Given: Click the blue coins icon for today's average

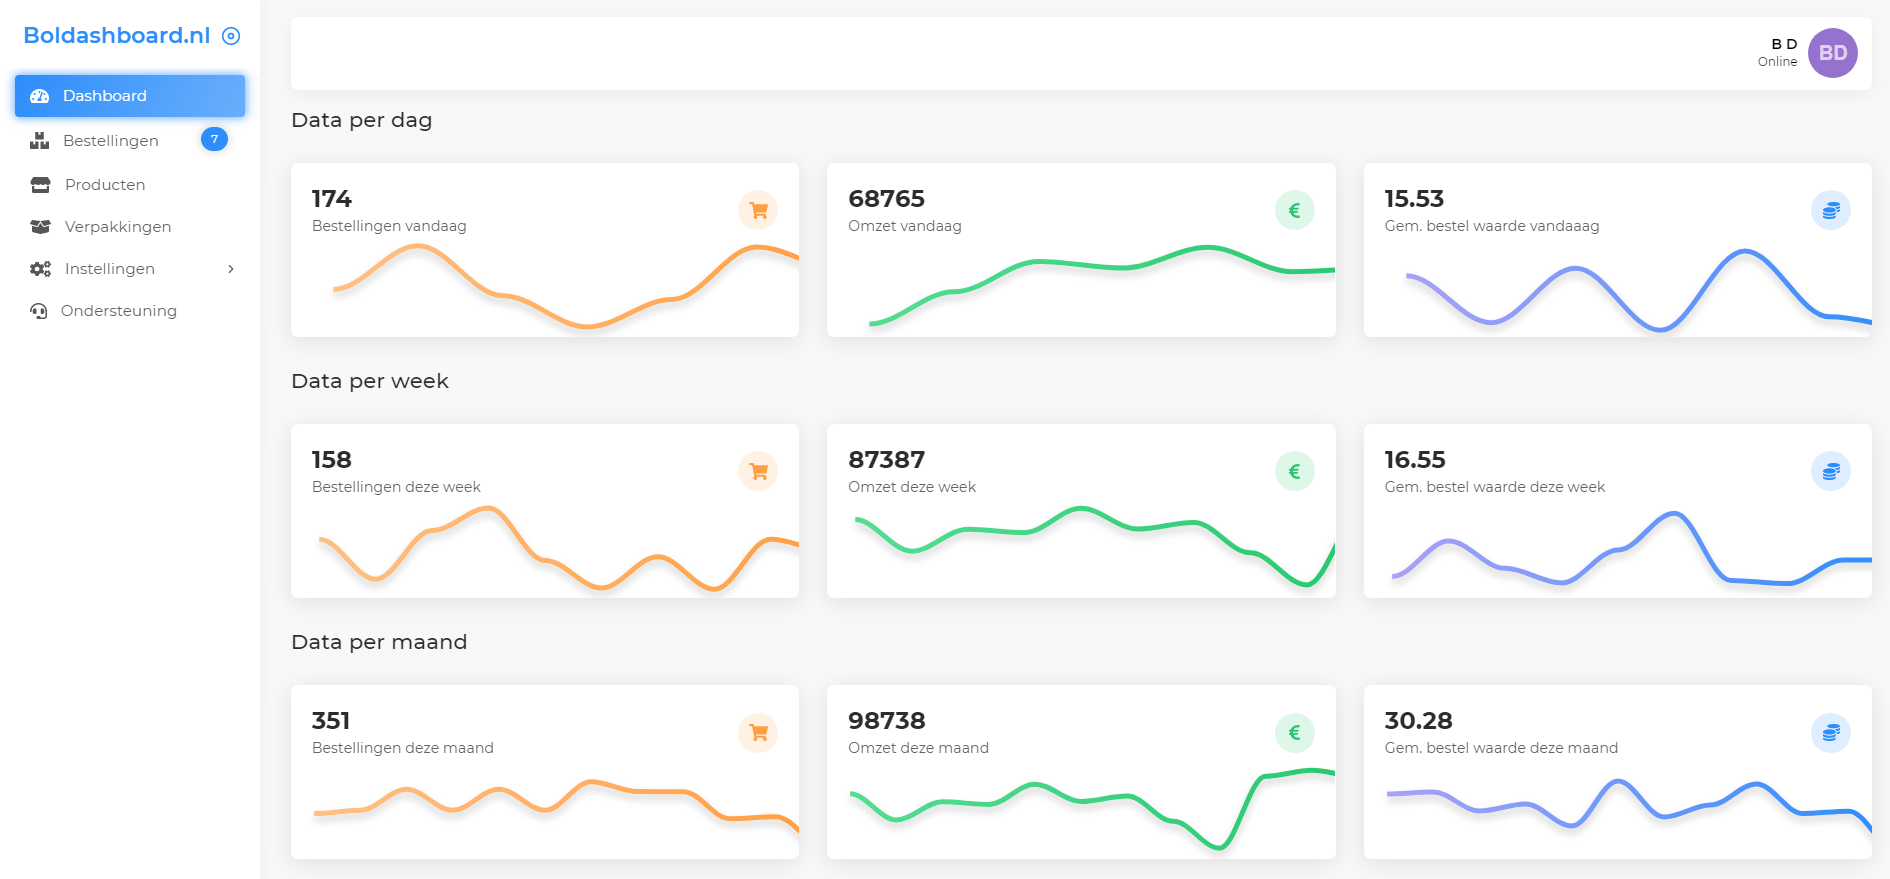Looking at the screenshot, I should pos(1830,210).
